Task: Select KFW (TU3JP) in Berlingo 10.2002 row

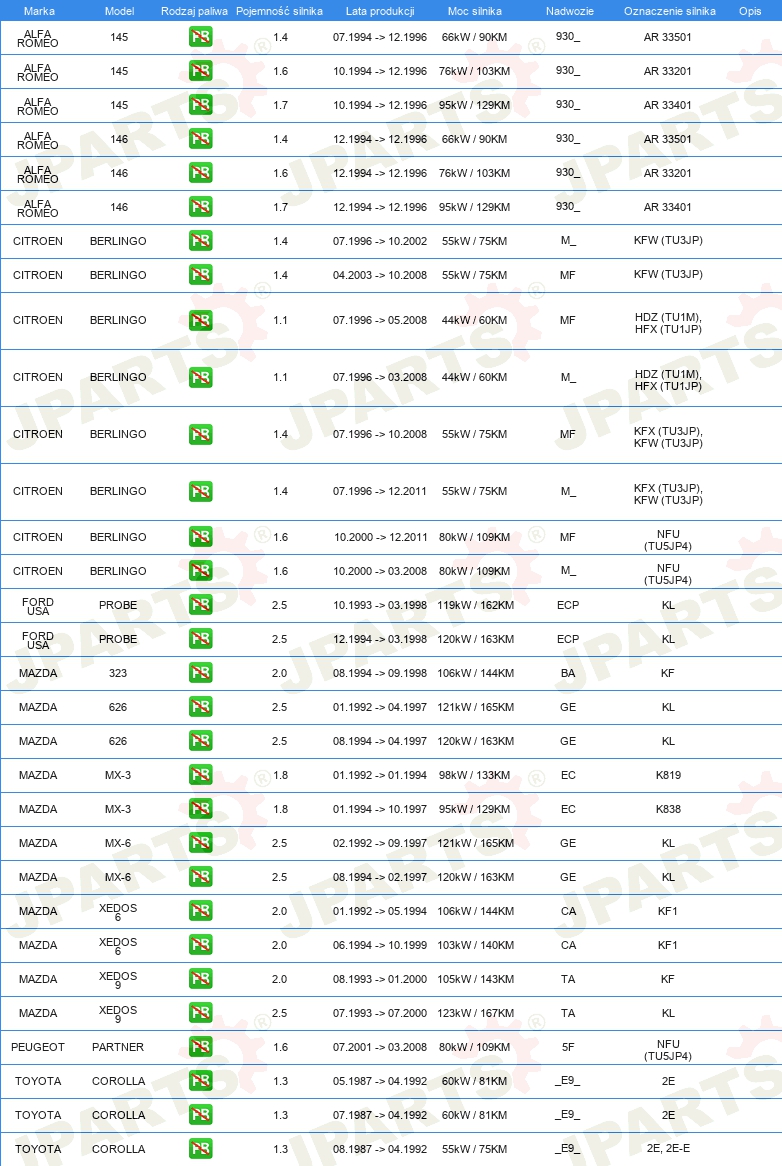Action: (x=668, y=240)
